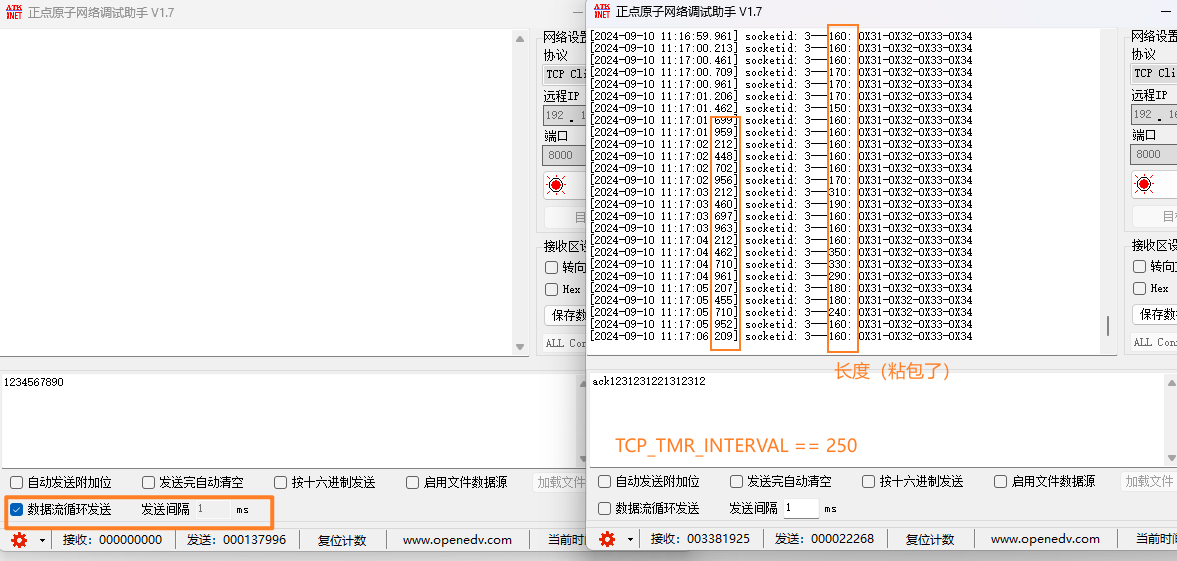Click remote IP field in right window
1177x561 pixels.
click(x=1154, y=114)
